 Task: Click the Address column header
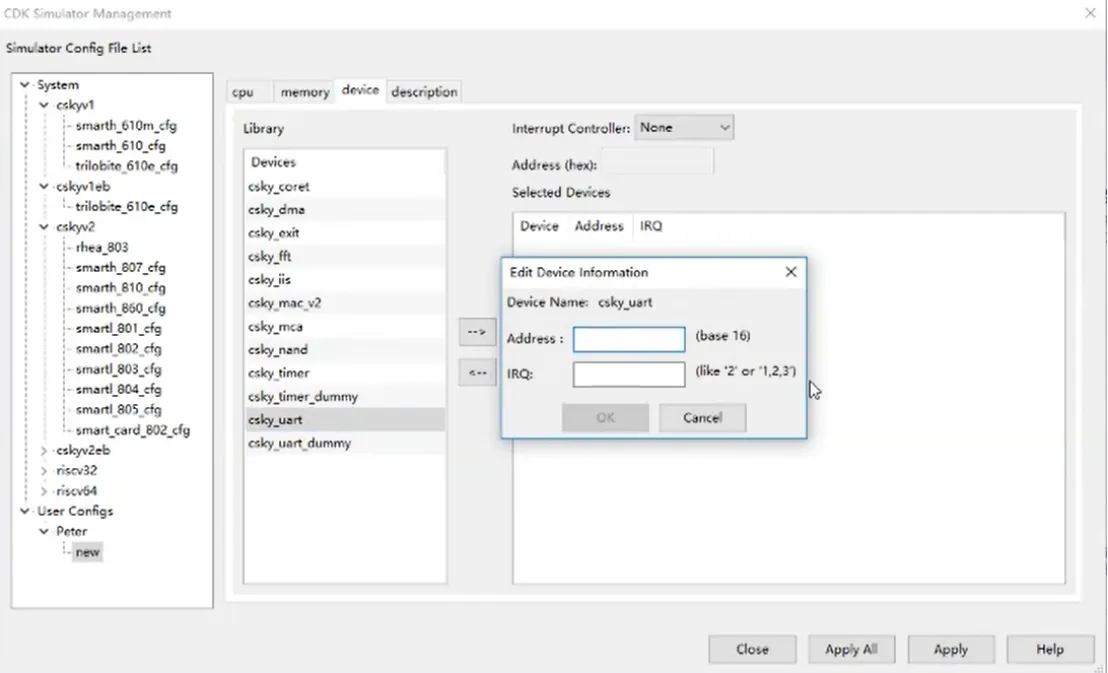tap(599, 226)
